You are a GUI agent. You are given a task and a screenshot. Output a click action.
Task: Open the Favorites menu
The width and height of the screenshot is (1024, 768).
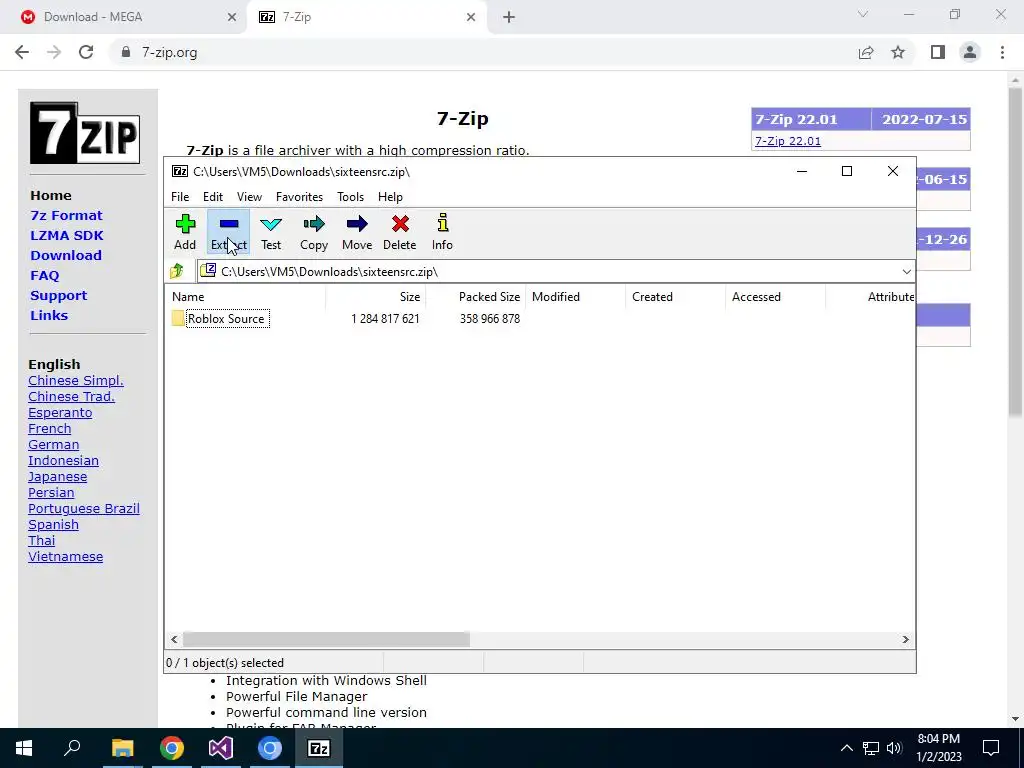tap(299, 197)
